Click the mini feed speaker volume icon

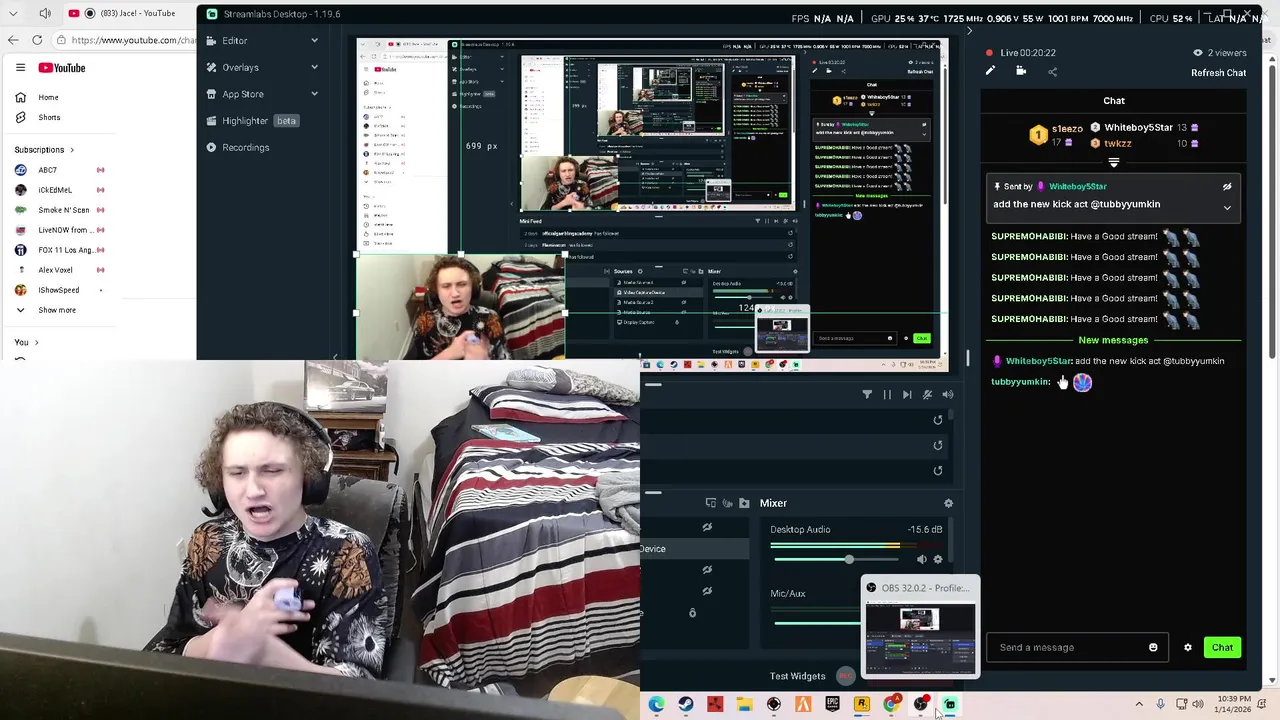point(948,395)
